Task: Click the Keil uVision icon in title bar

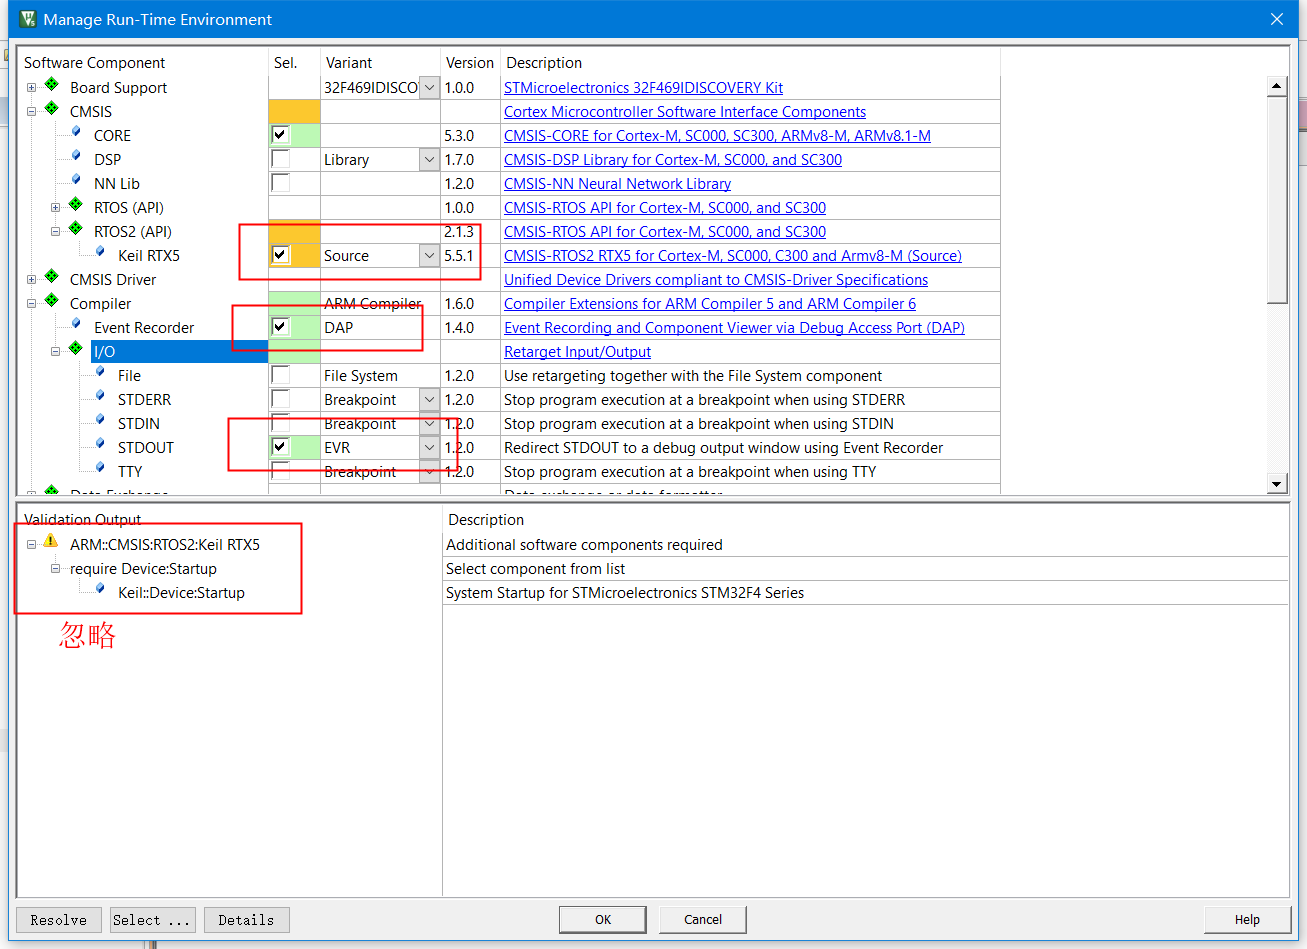Action: [28, 19]
